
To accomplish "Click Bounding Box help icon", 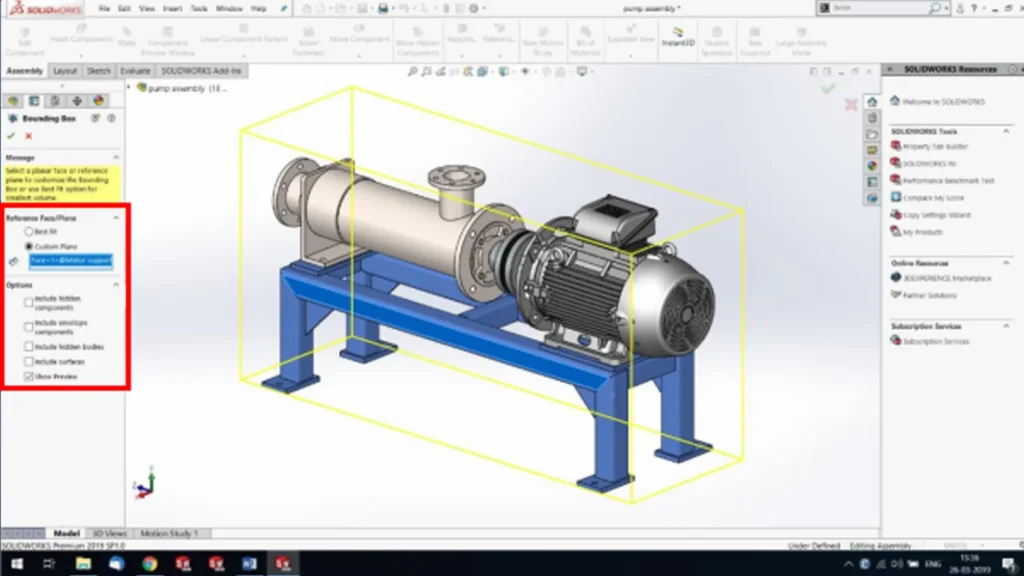I will (111, 118).
